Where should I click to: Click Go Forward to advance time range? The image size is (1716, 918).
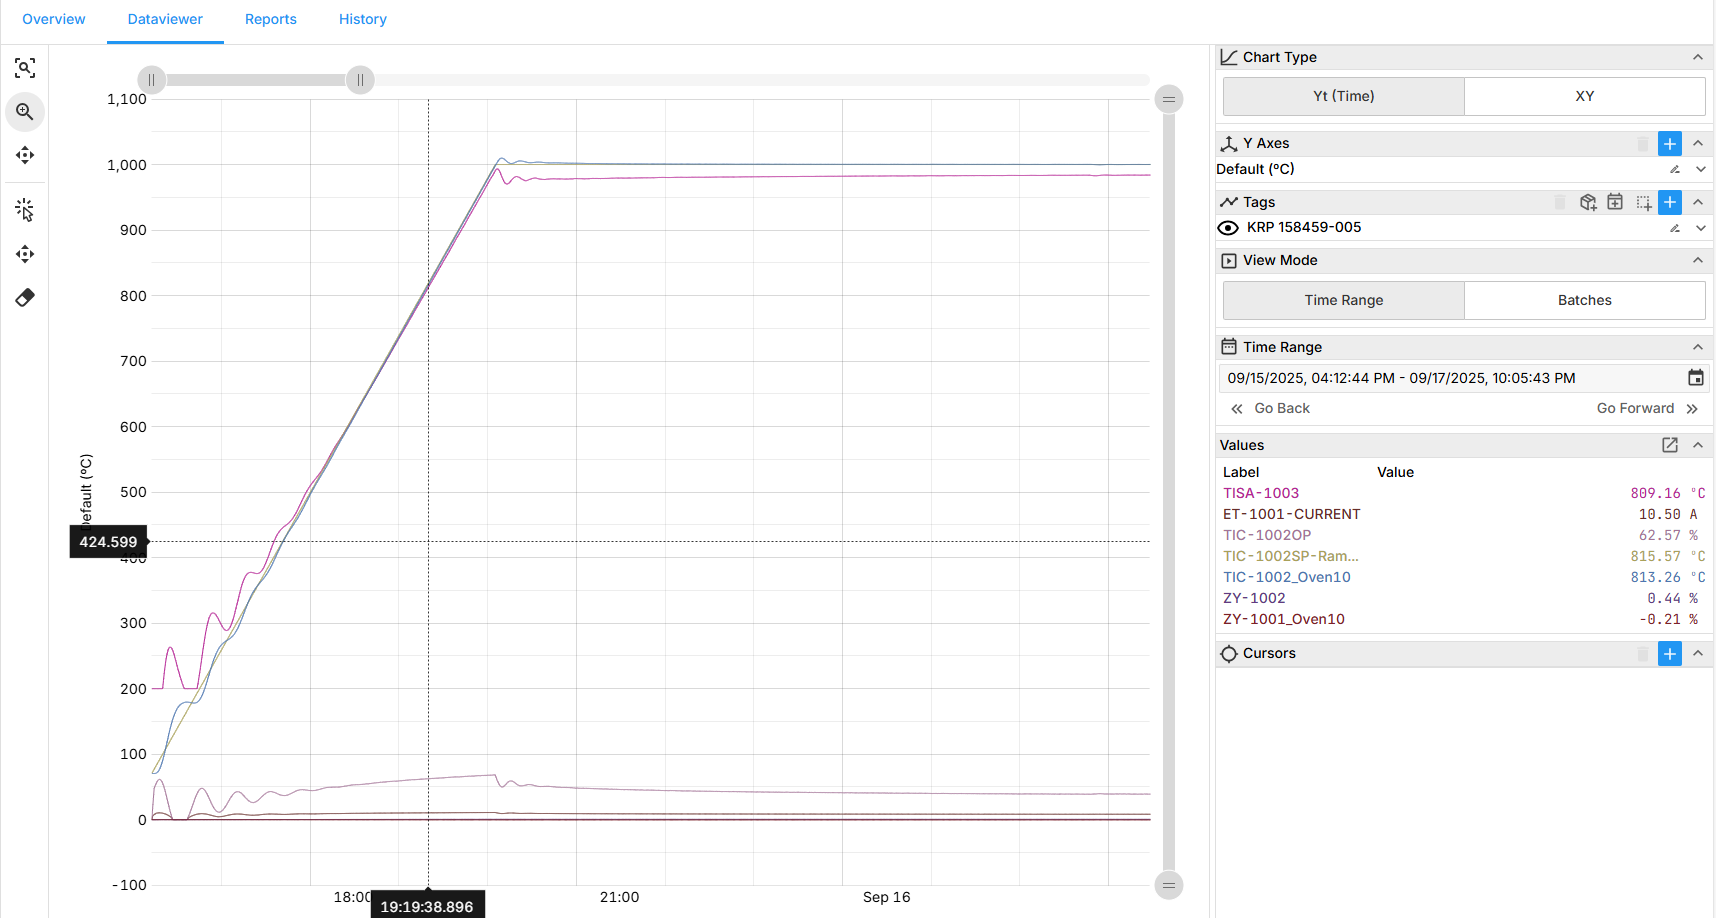point(1646,408)
